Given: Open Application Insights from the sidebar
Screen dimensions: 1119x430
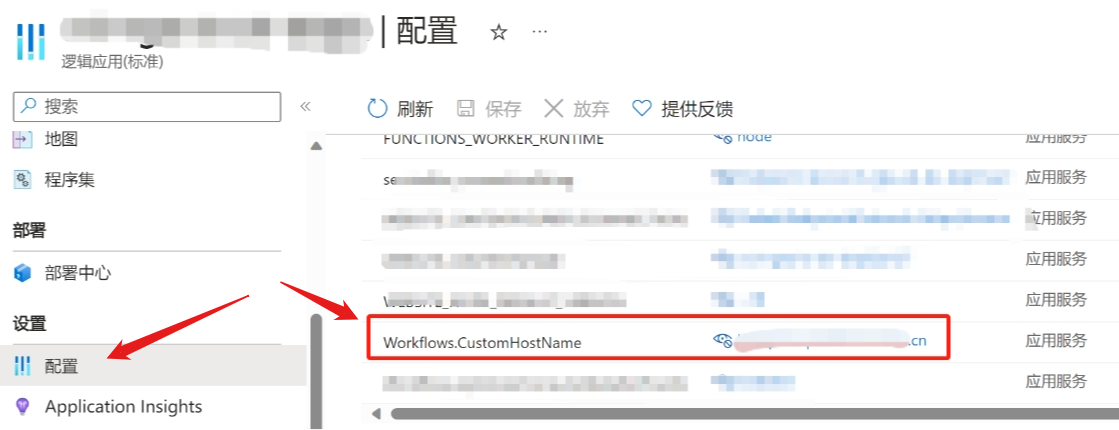Looking at the screenshot, I should pos(123,406).
